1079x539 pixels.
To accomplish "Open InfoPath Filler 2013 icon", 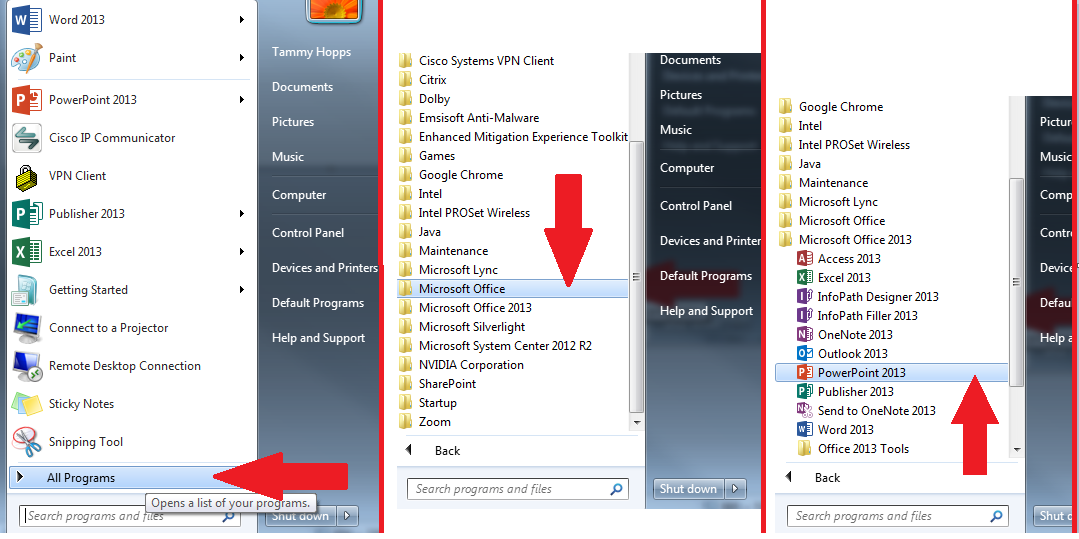I will tap(804, 316).
